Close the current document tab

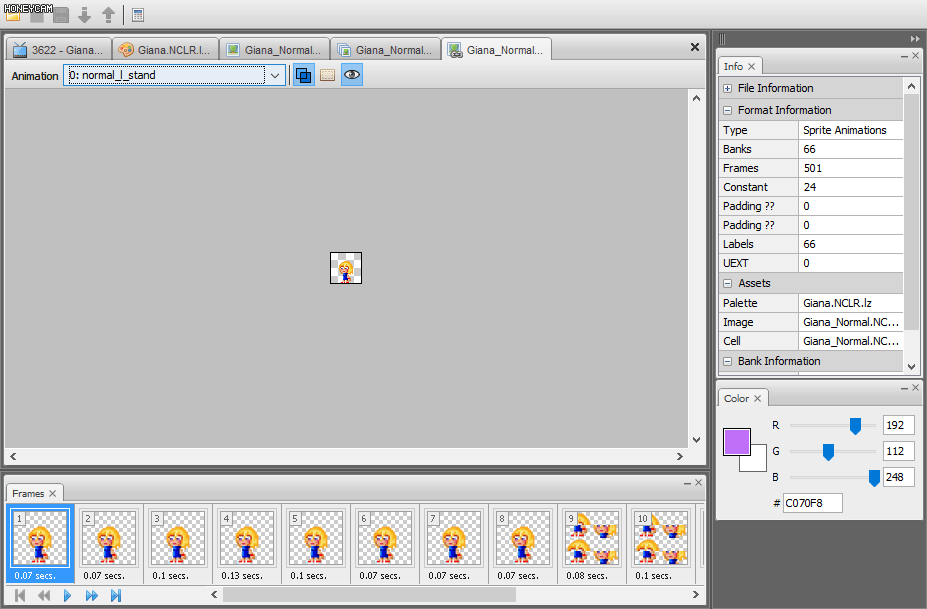(x=695, y=47)
